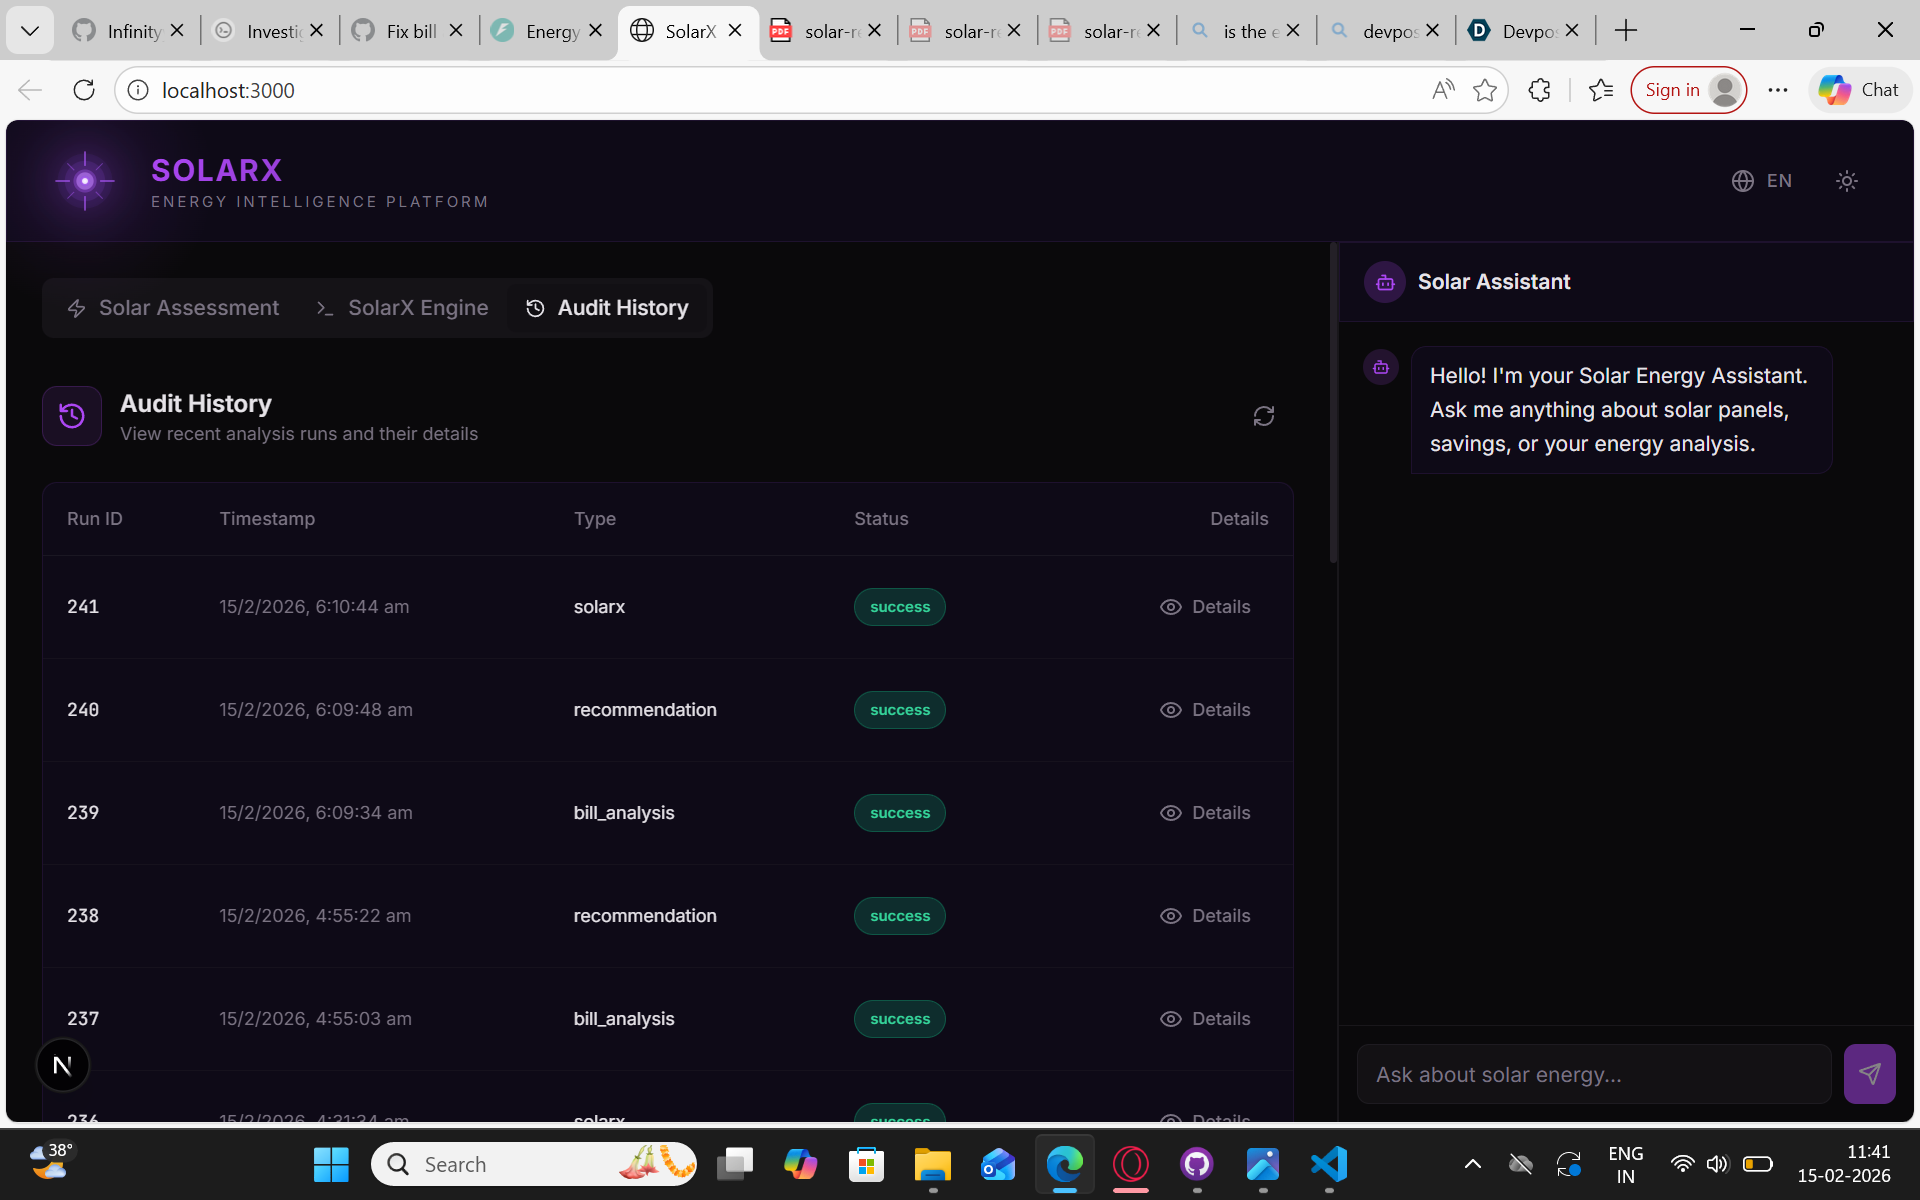The height and width of the screenshot is (1200, 1920).
Task: Click the page's vertical scrollbar
Action: point(1333,402)
